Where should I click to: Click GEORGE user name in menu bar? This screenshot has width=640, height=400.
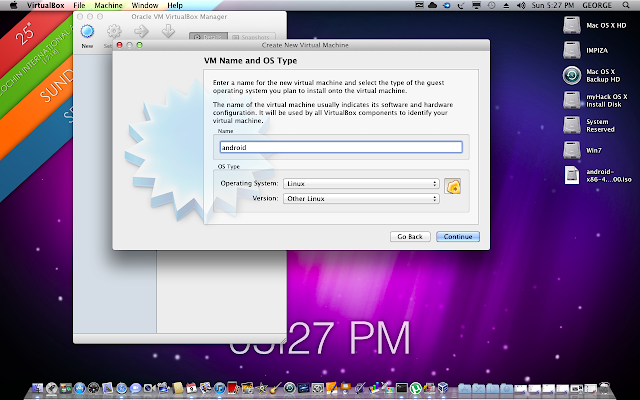pyautogui.click(x=597, y=5)
